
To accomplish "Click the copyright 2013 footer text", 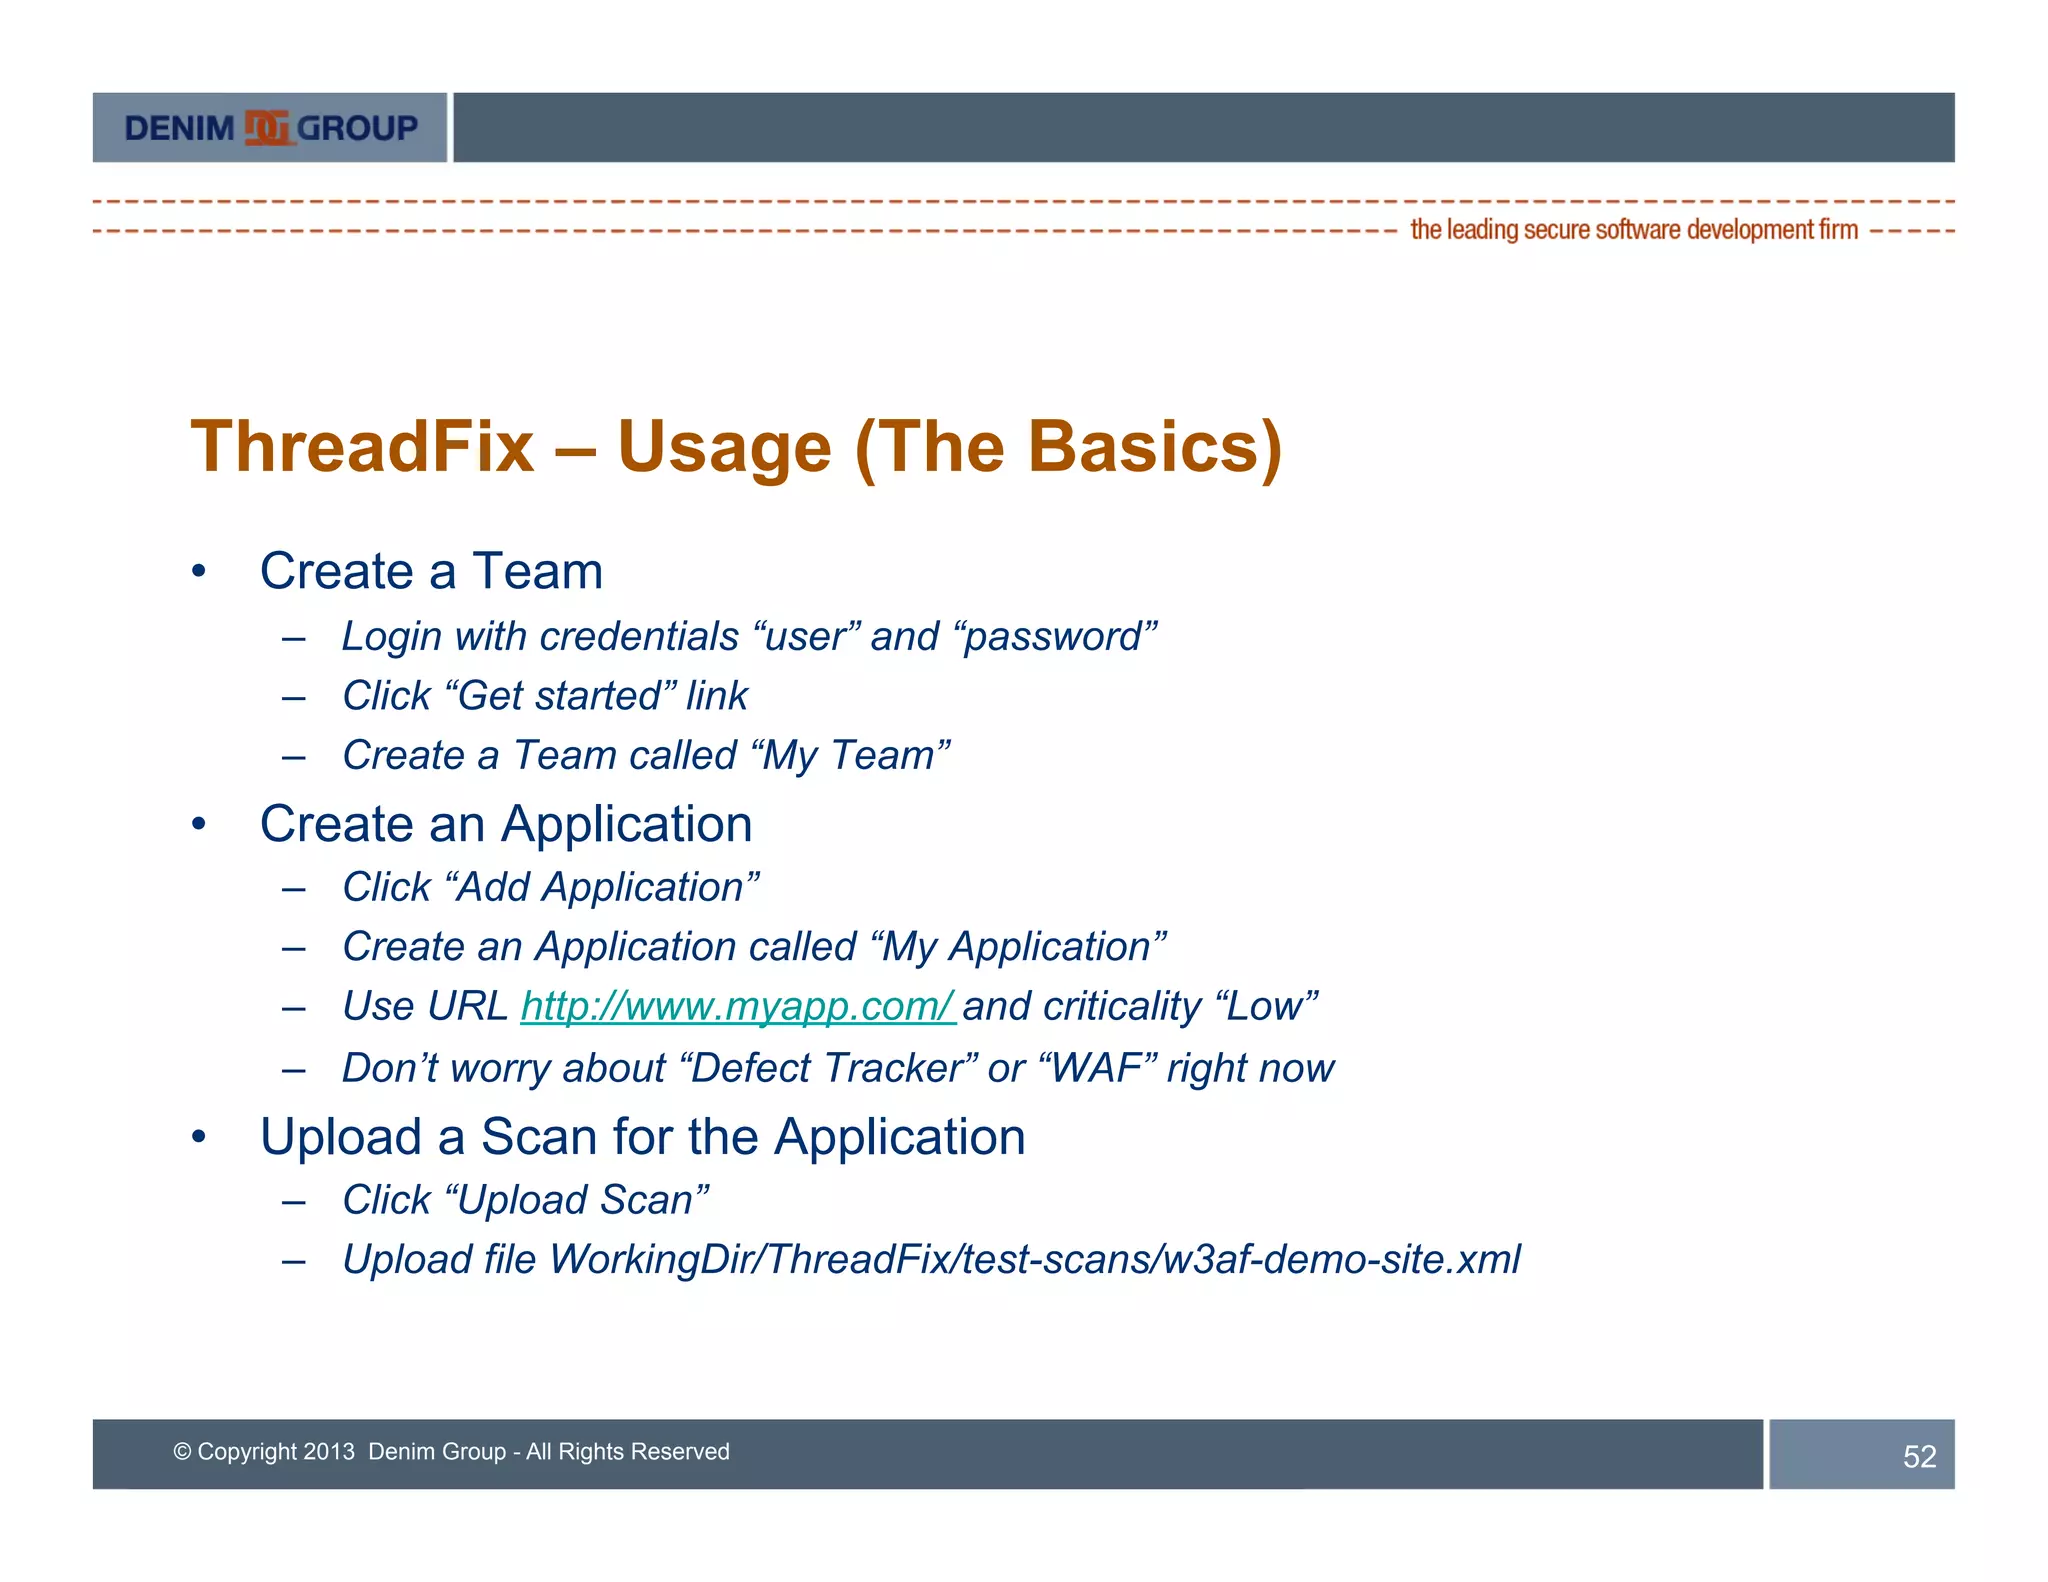I will pyautogui.click(x=451, y=1452).
